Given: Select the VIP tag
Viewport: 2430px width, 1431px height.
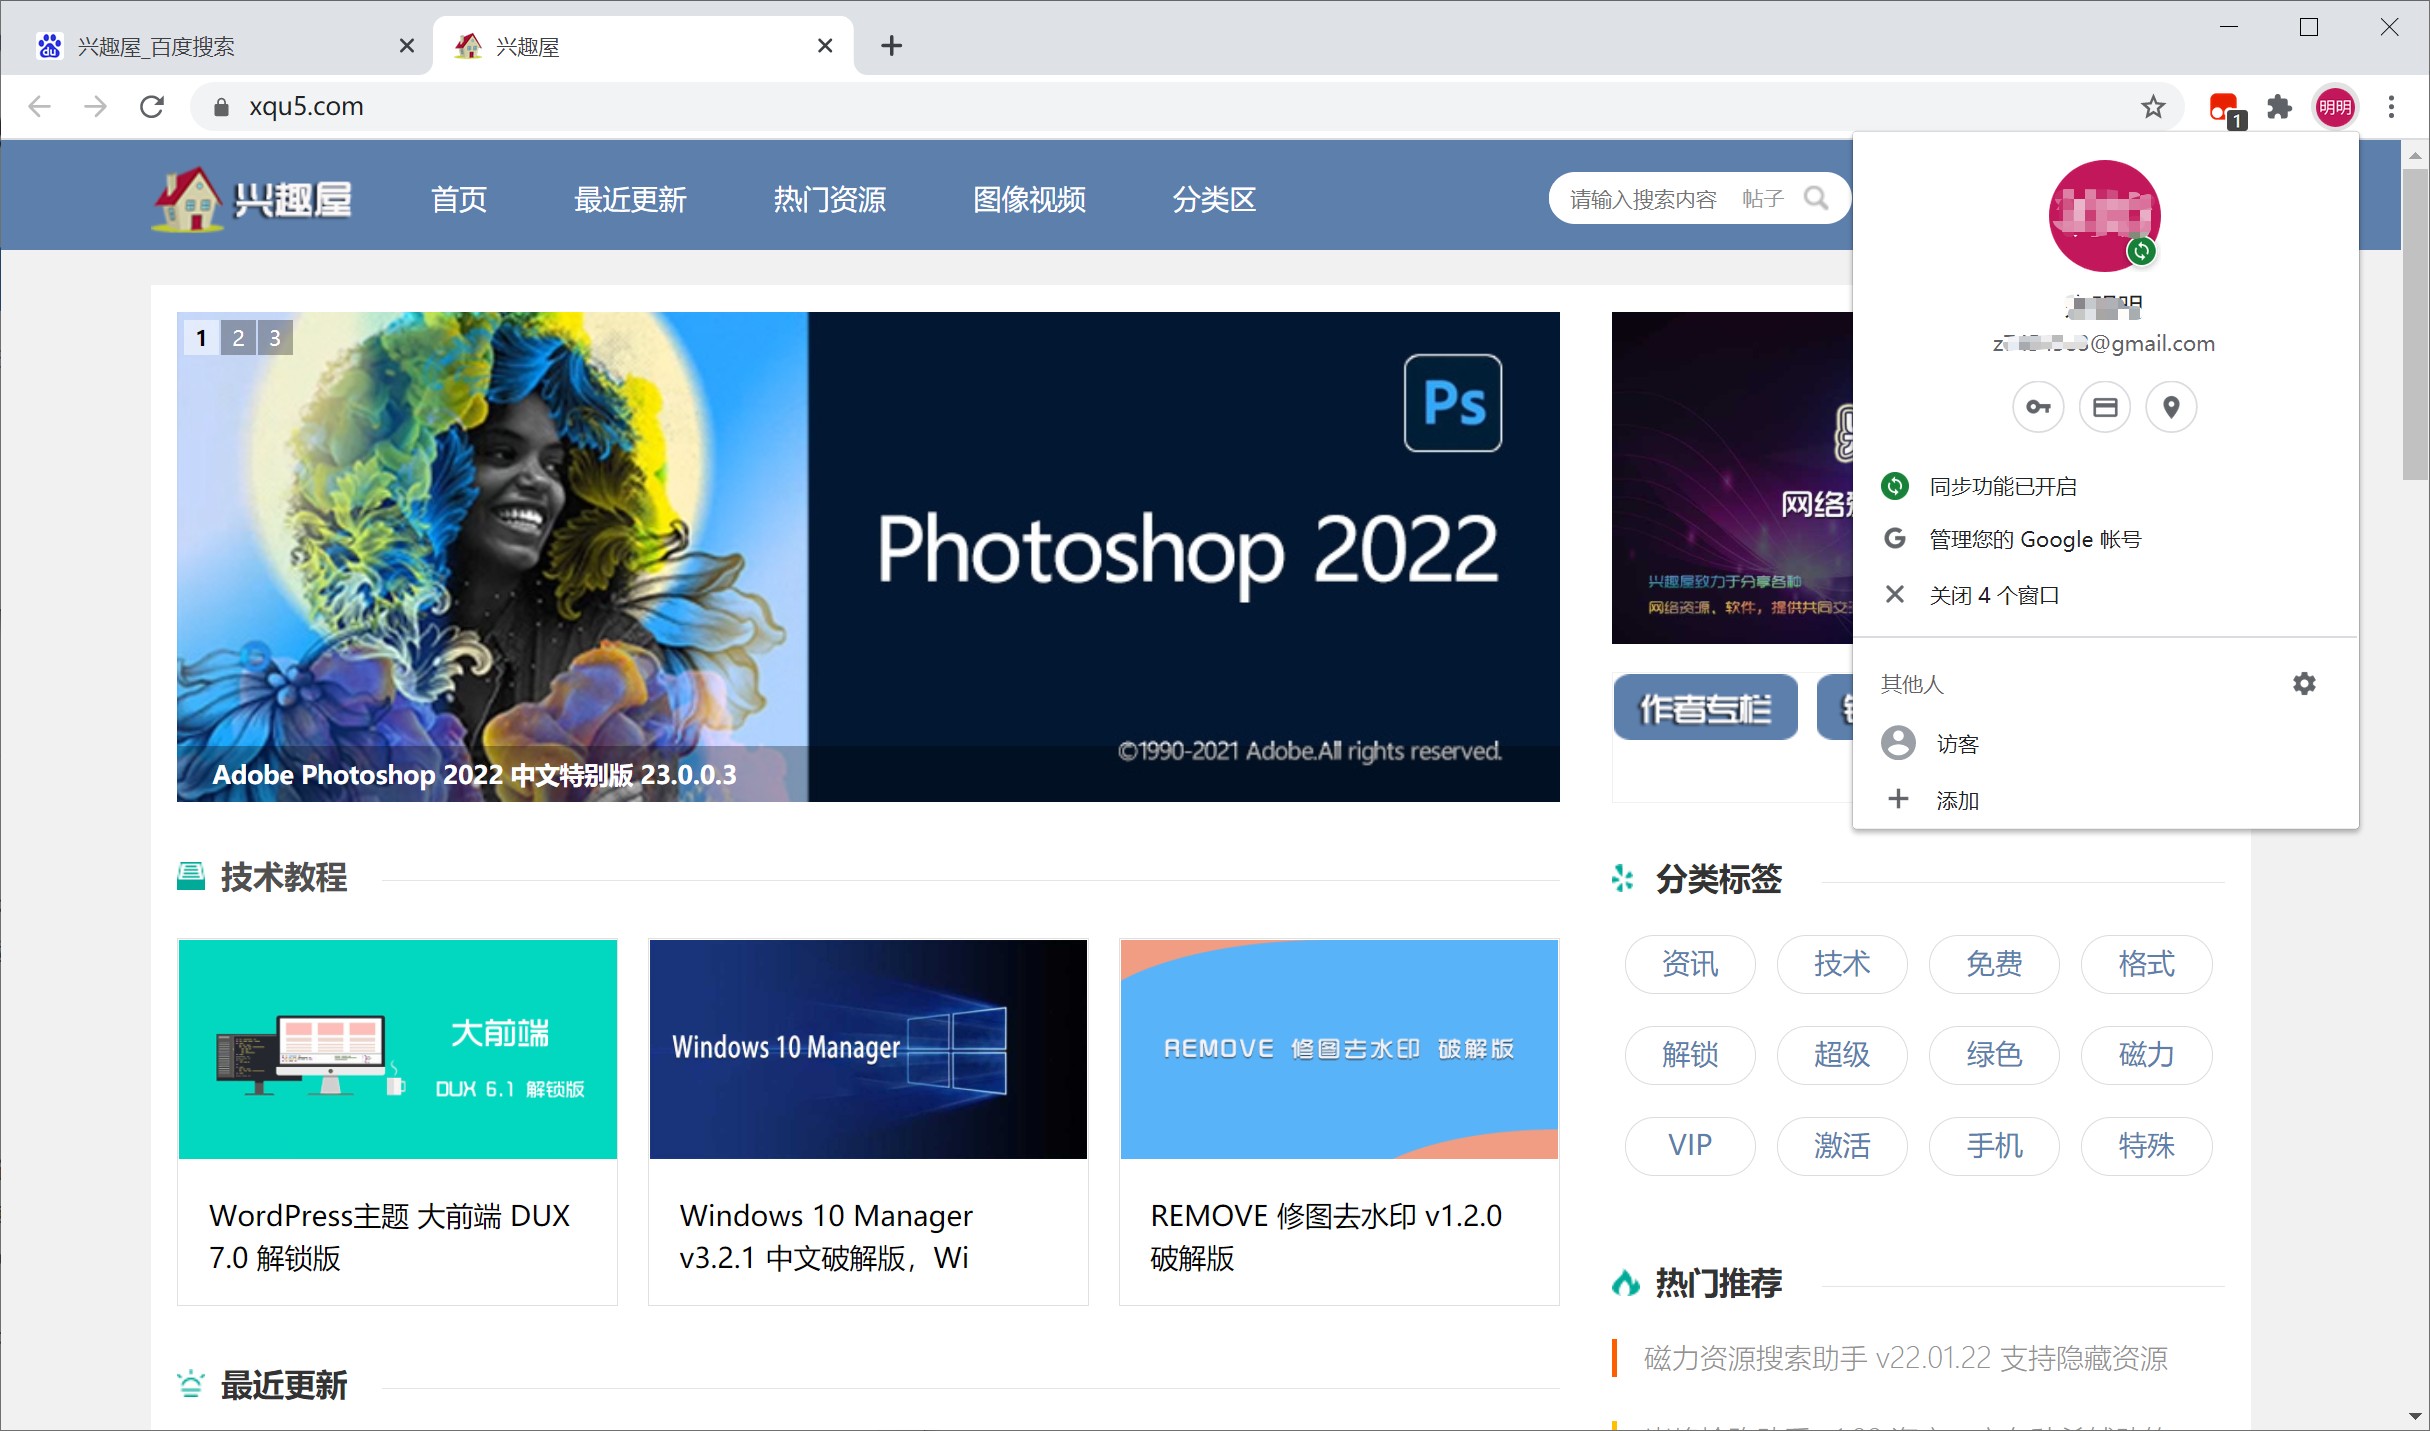Looking at the screenshot, I should point(1690,1146).
